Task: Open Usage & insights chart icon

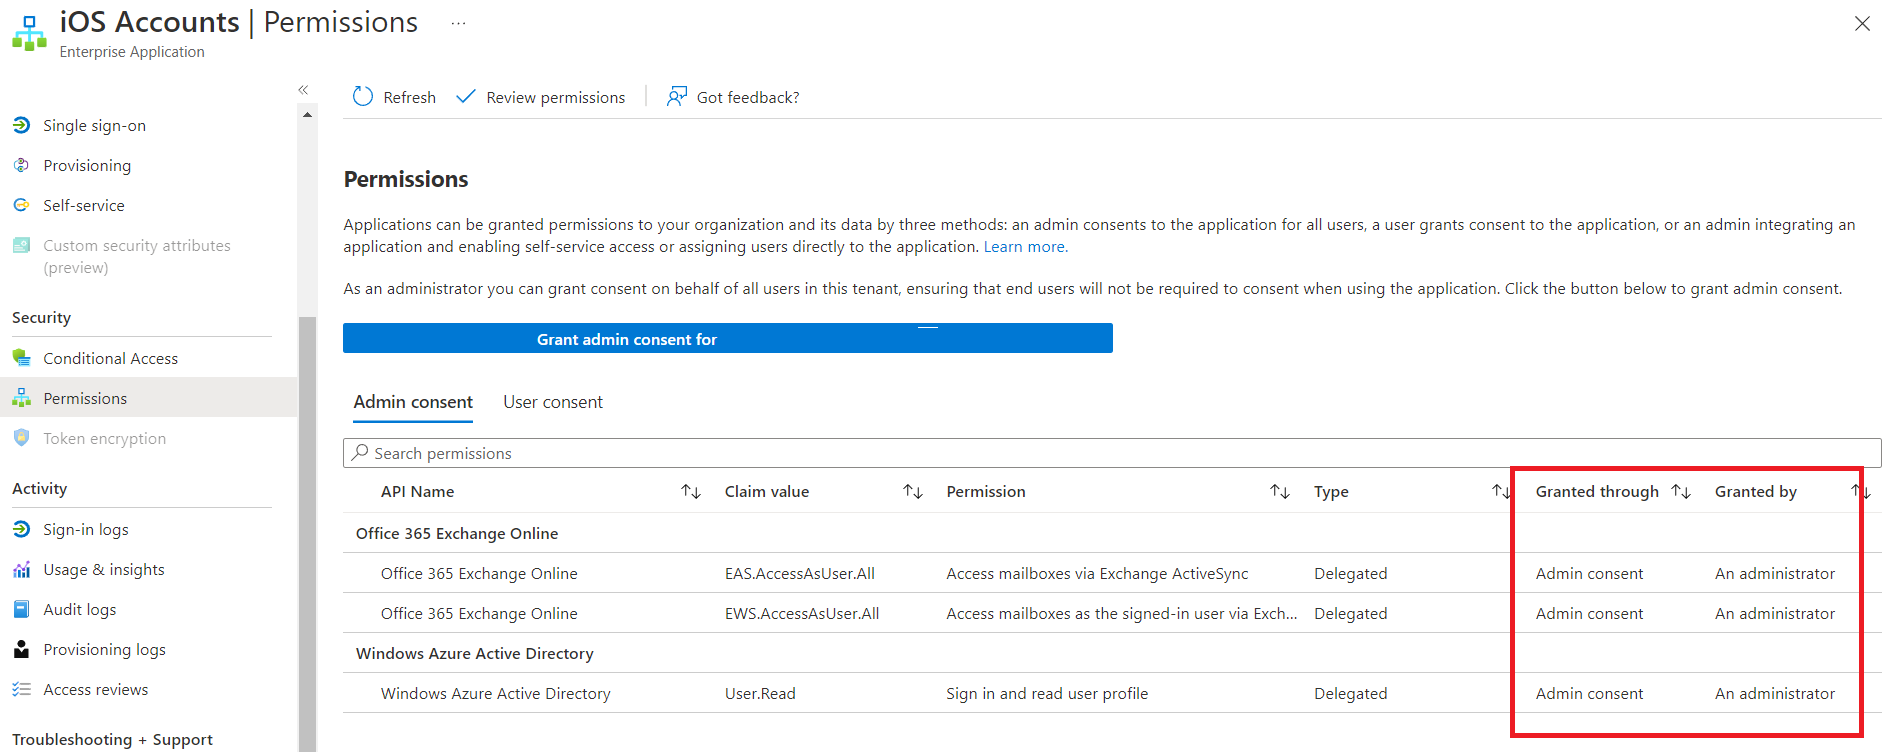Action: pos(21,569)
